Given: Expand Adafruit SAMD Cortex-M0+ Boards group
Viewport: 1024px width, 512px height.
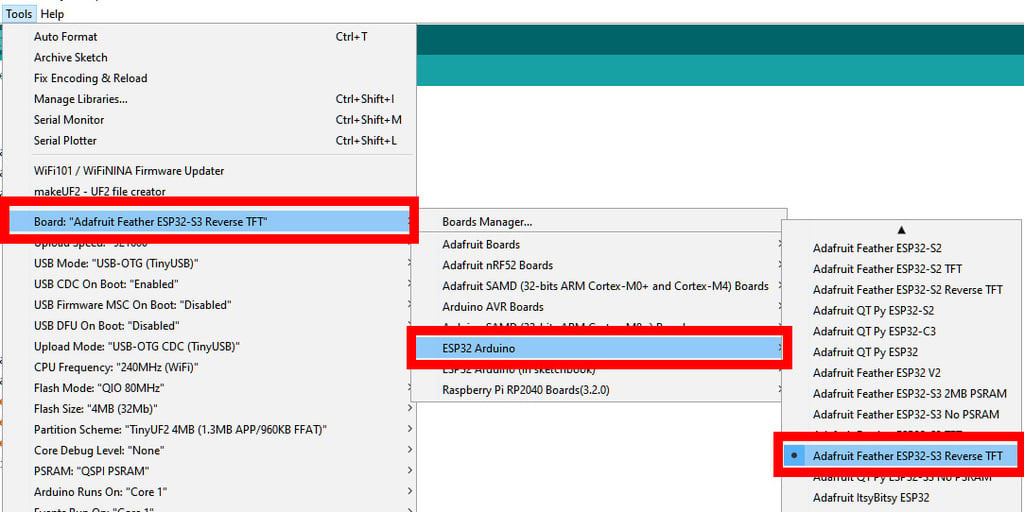Looking at the screenshot, I should point(598,286).
